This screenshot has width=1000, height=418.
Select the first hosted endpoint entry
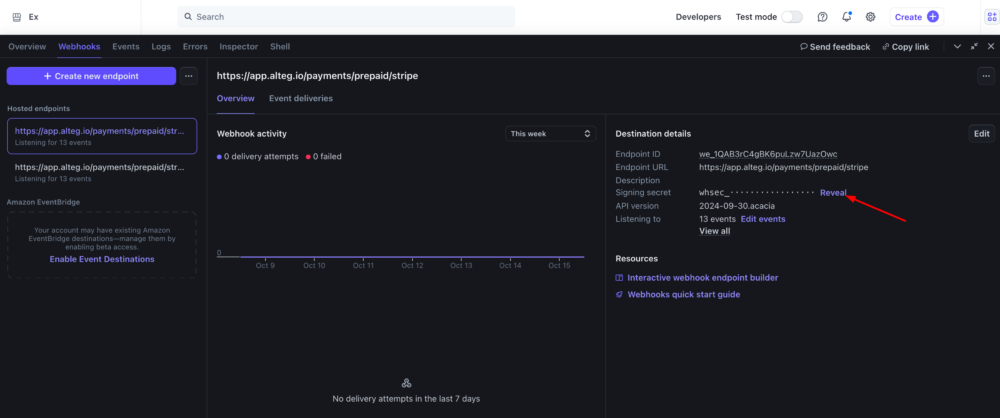tap(102, 136)
